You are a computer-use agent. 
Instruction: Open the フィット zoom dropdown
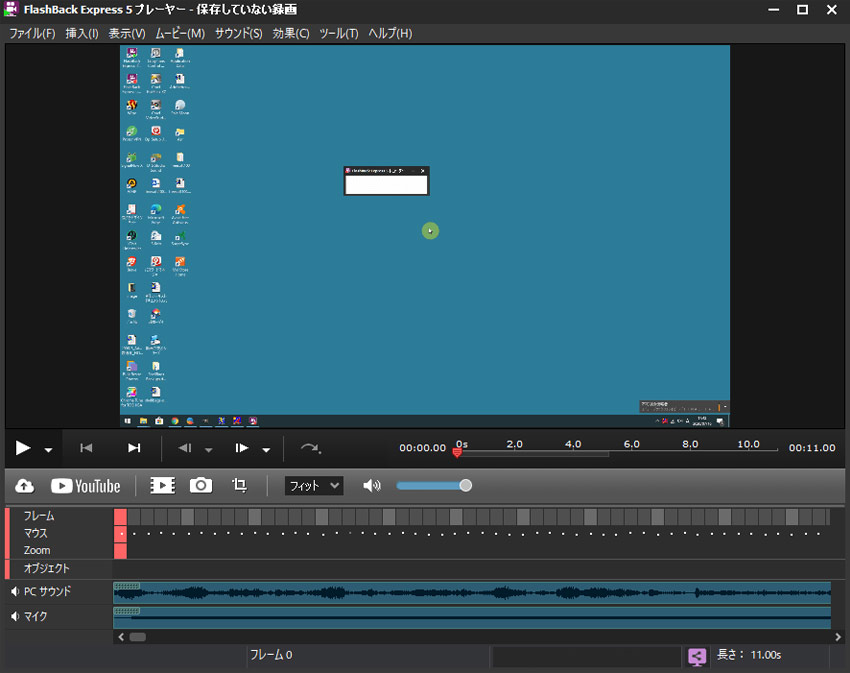314,485
